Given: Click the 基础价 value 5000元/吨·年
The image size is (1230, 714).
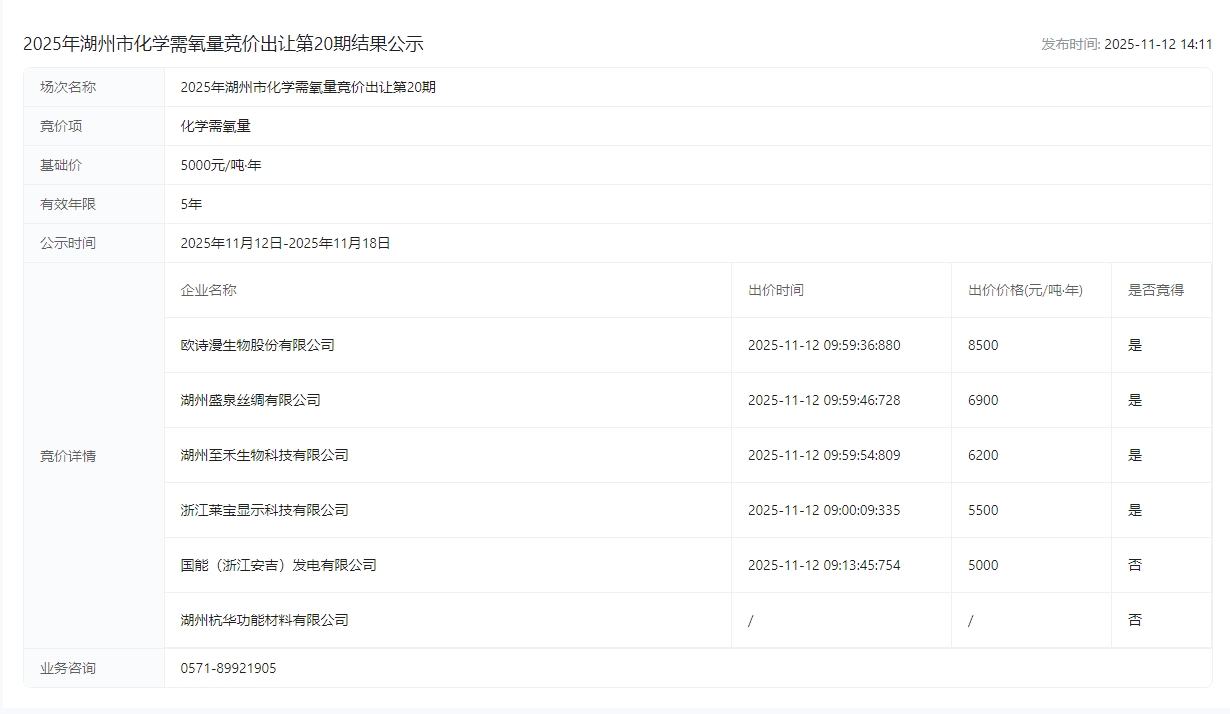Looking at the screenshot, I should [221, 165].
